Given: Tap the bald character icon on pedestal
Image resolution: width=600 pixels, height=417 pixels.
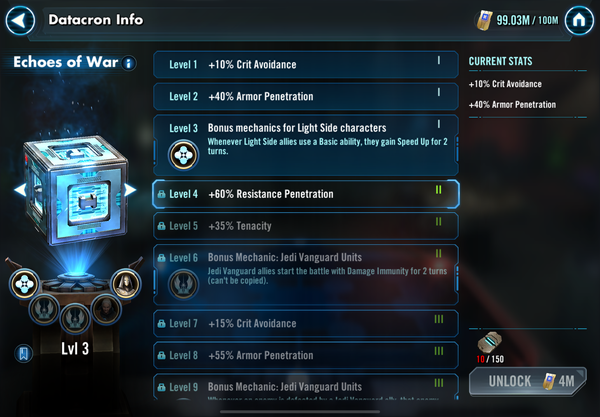Looking at the screenshot, I should pos(106,309).
